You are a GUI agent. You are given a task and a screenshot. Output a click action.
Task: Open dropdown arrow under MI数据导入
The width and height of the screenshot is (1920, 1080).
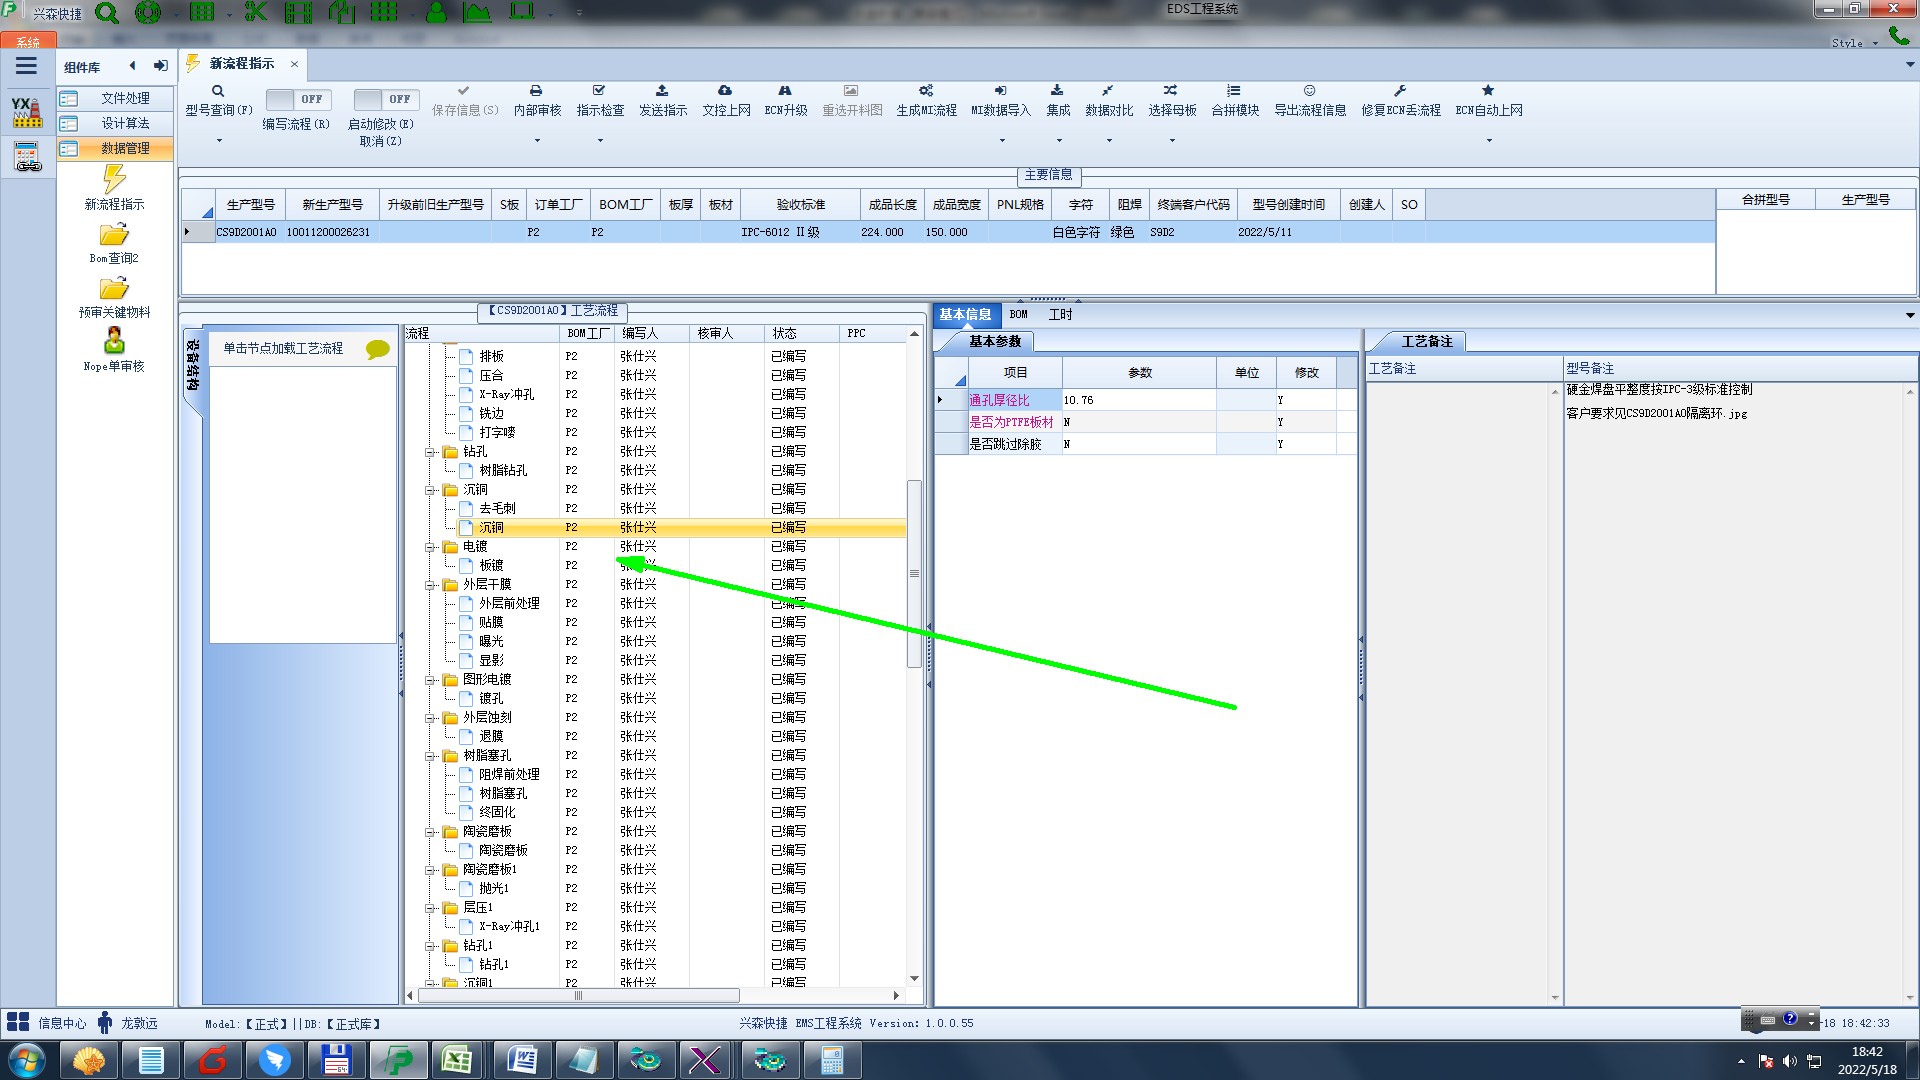tap(1001, 140)
